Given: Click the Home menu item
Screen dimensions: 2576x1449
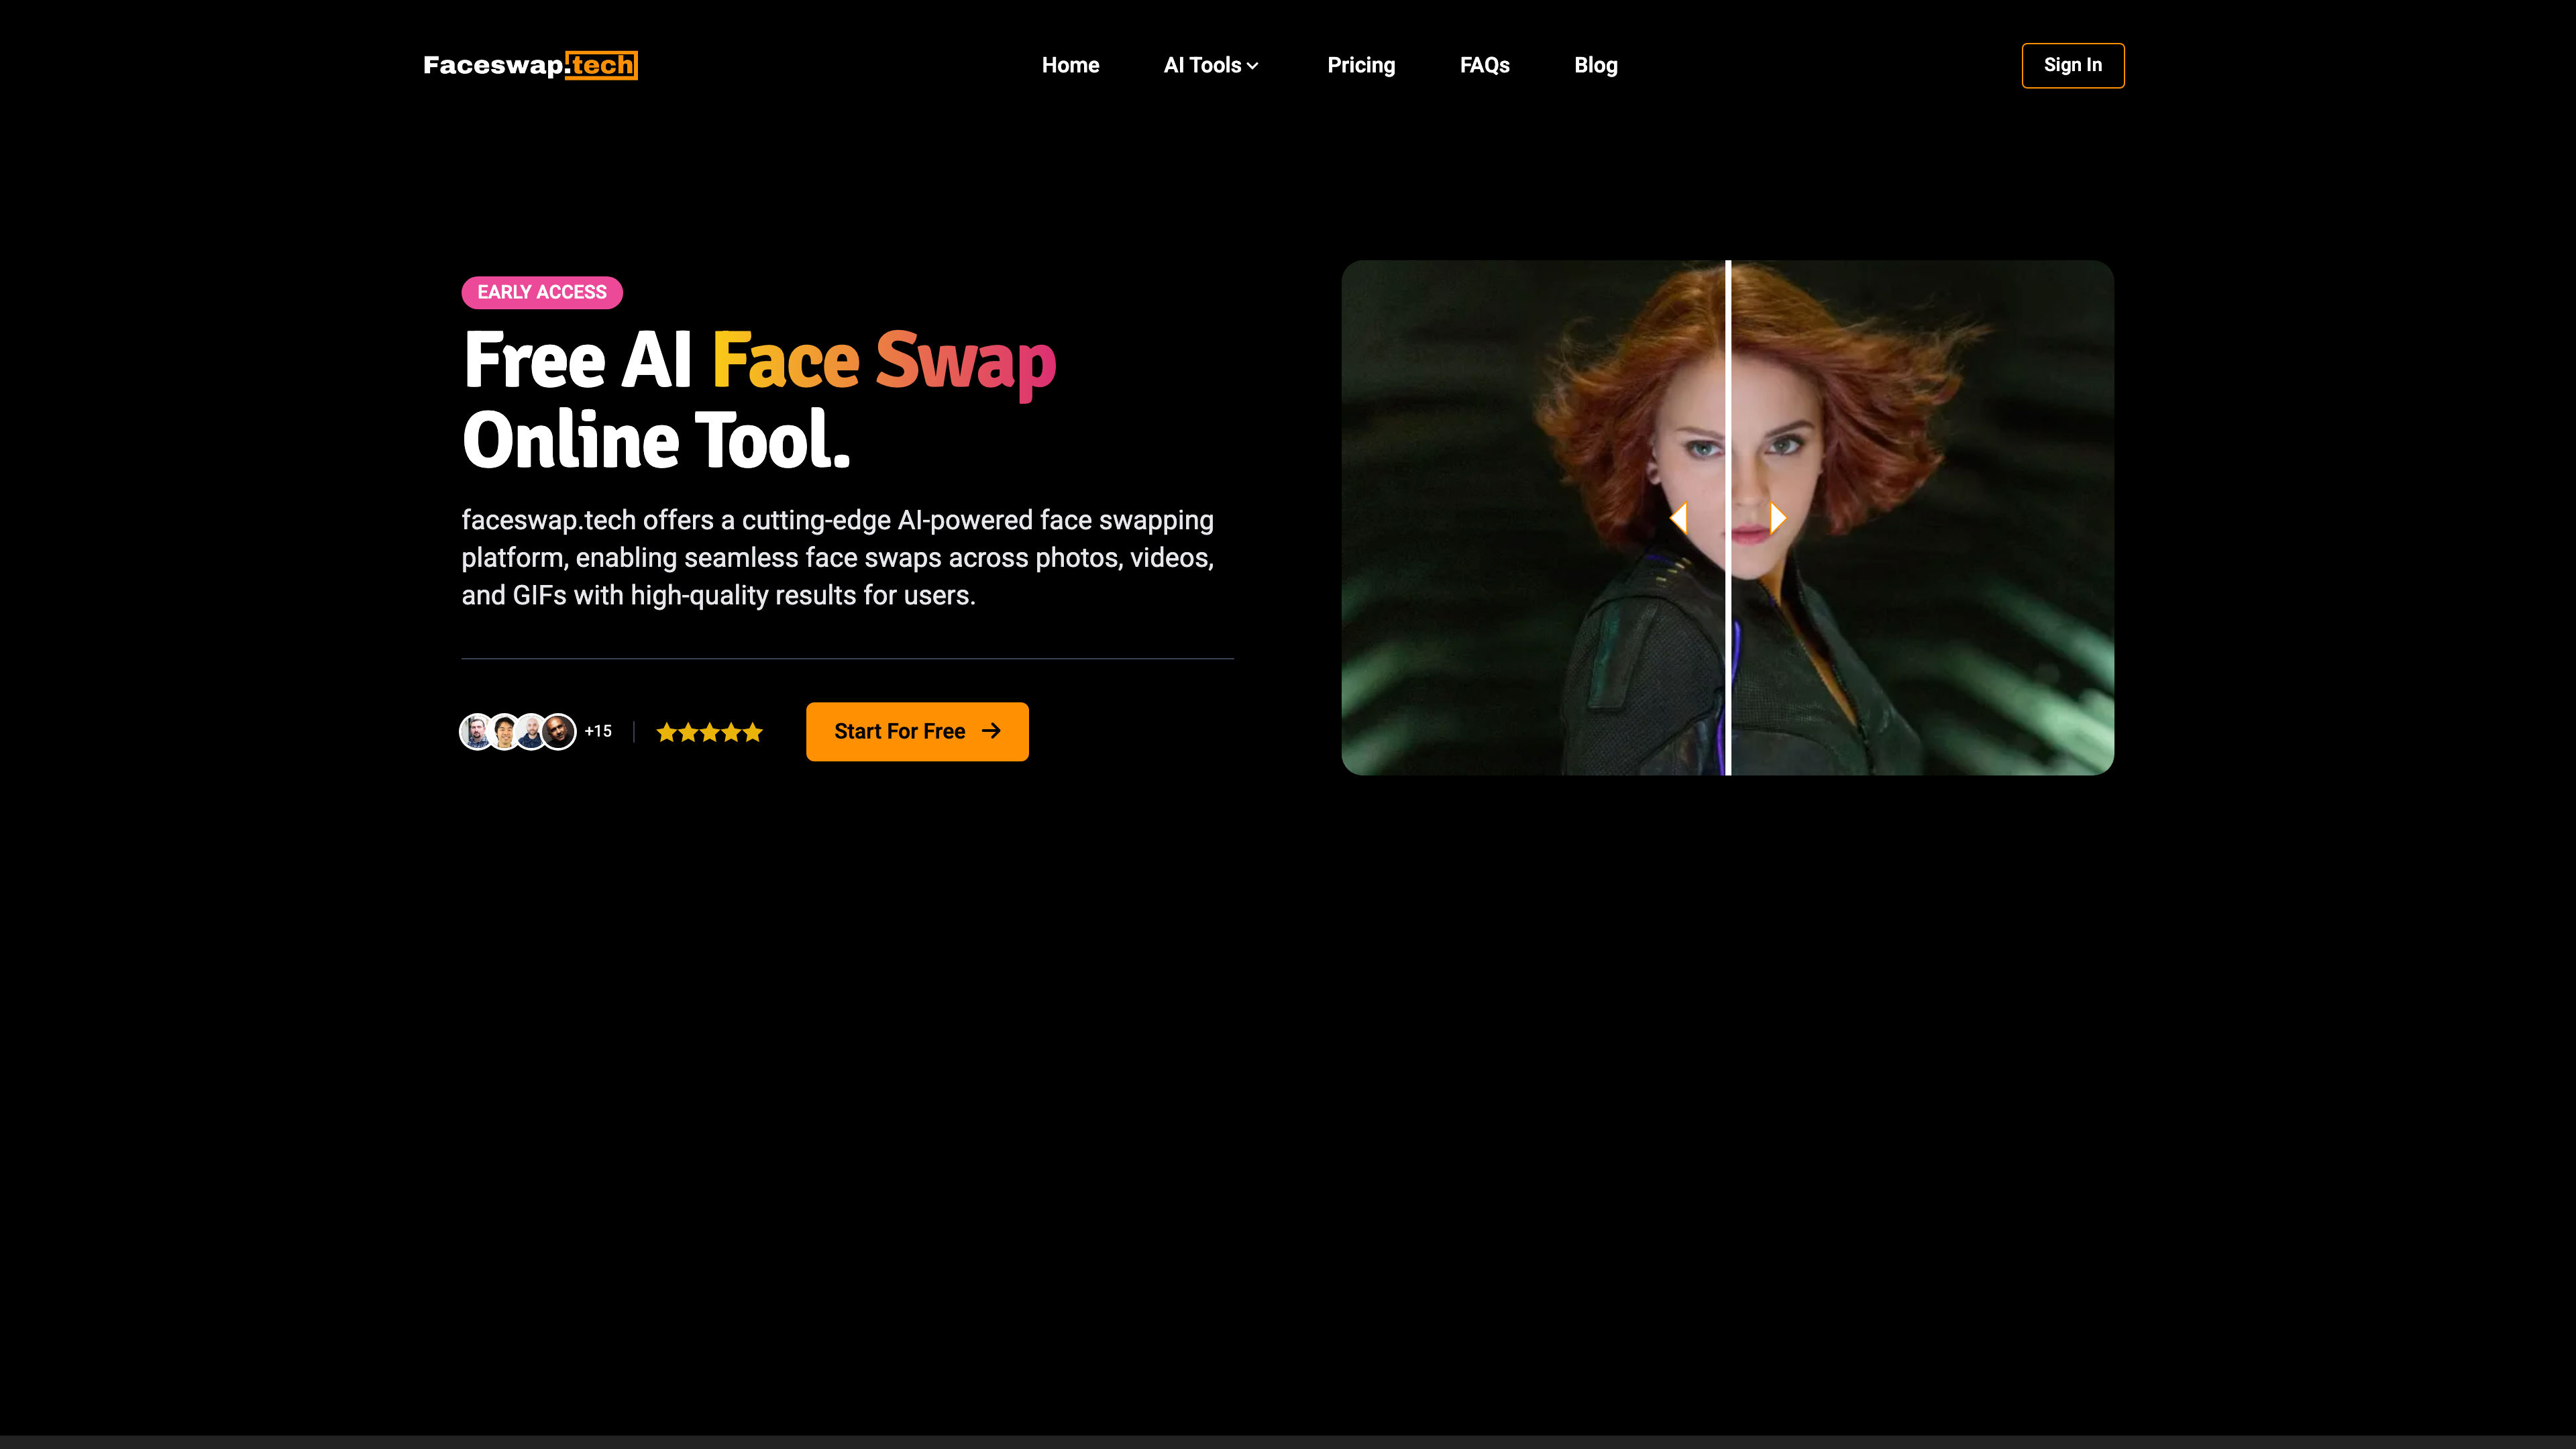Looking at the screenshot, I should point(1071,66).
